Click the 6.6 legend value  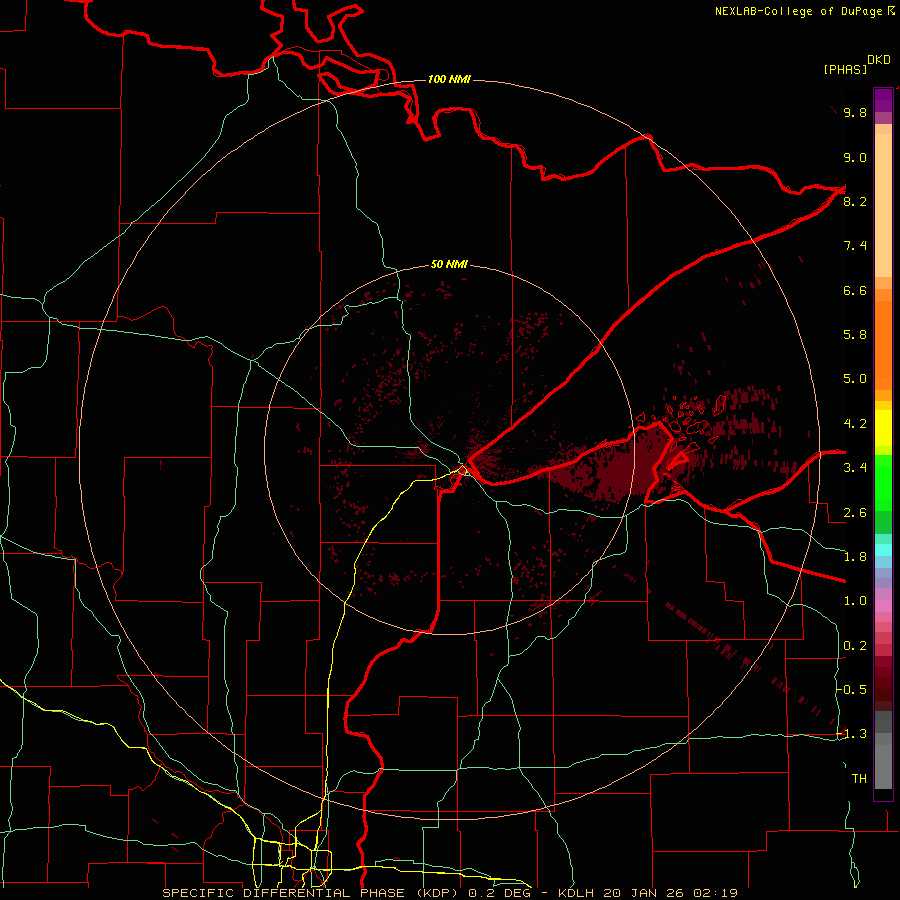tap(855, 290)
